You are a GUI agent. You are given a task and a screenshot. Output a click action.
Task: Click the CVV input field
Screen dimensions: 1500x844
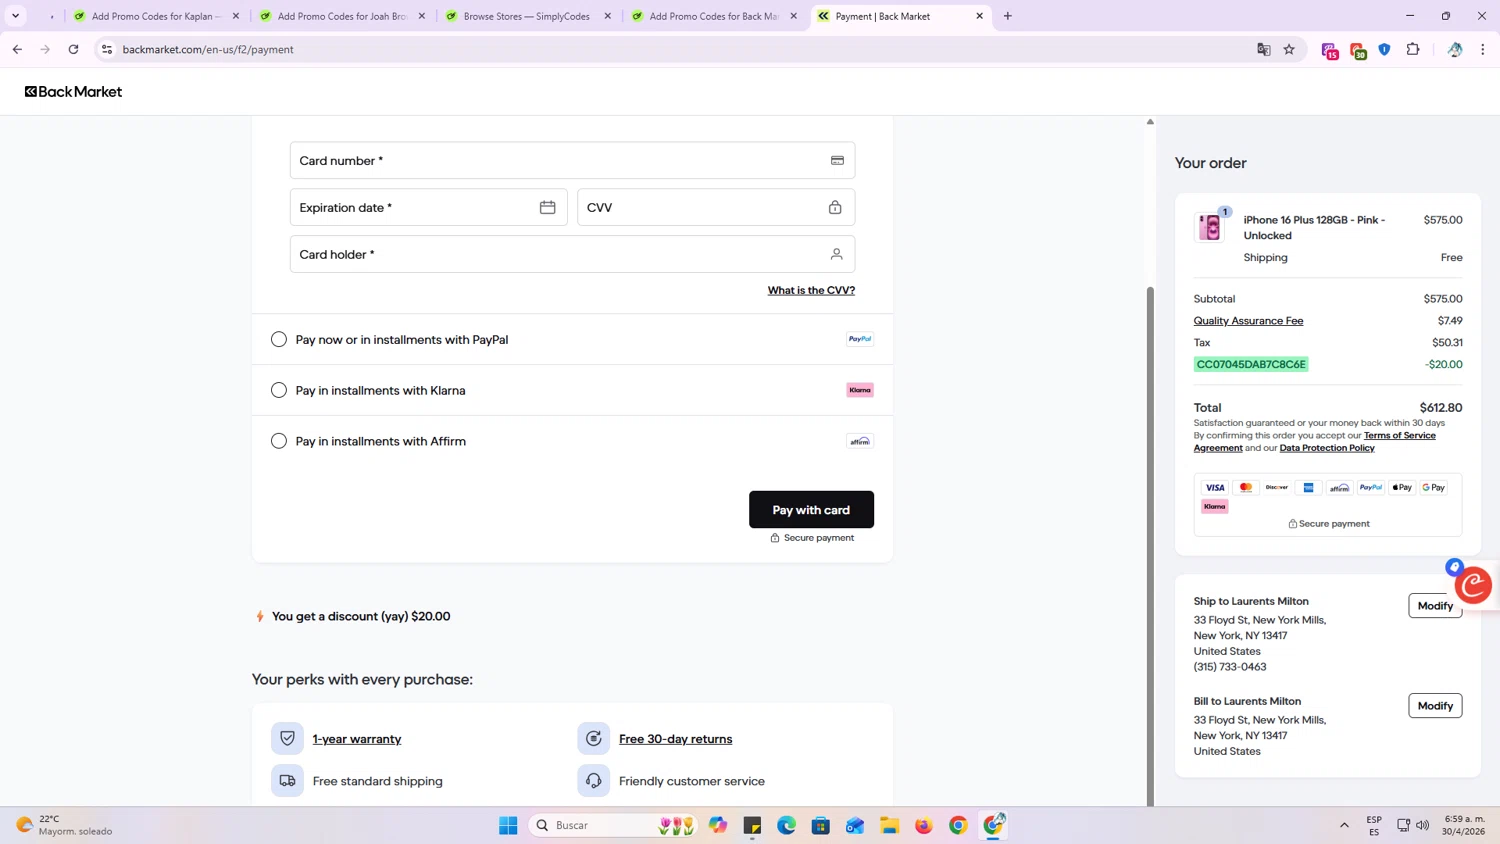716,207
